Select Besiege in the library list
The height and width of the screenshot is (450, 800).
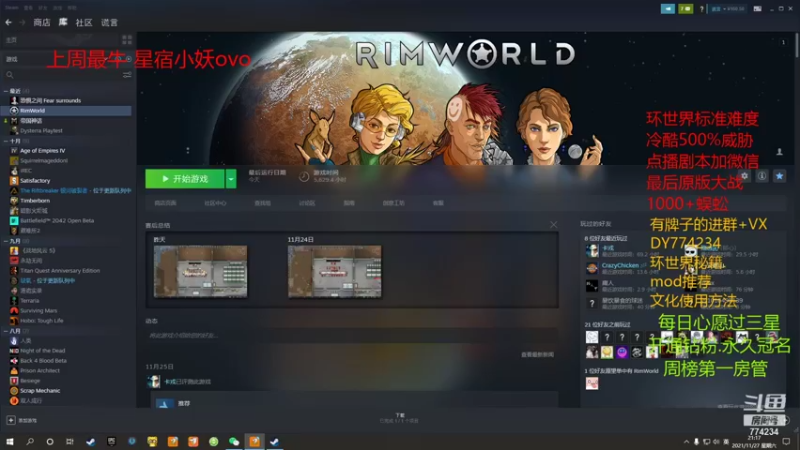pyautogui.click(x=30, y=381)
